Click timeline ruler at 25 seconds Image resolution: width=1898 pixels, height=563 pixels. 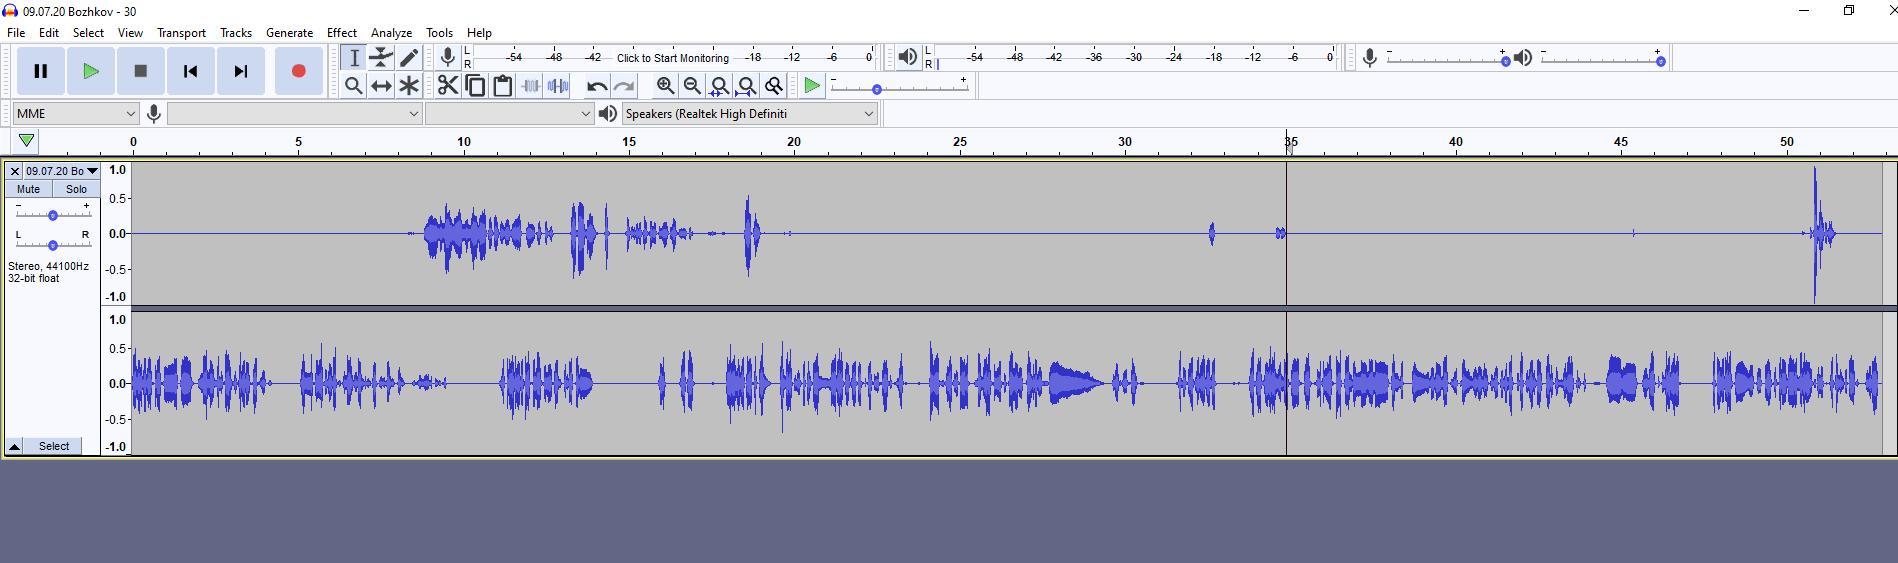(959, 143)
